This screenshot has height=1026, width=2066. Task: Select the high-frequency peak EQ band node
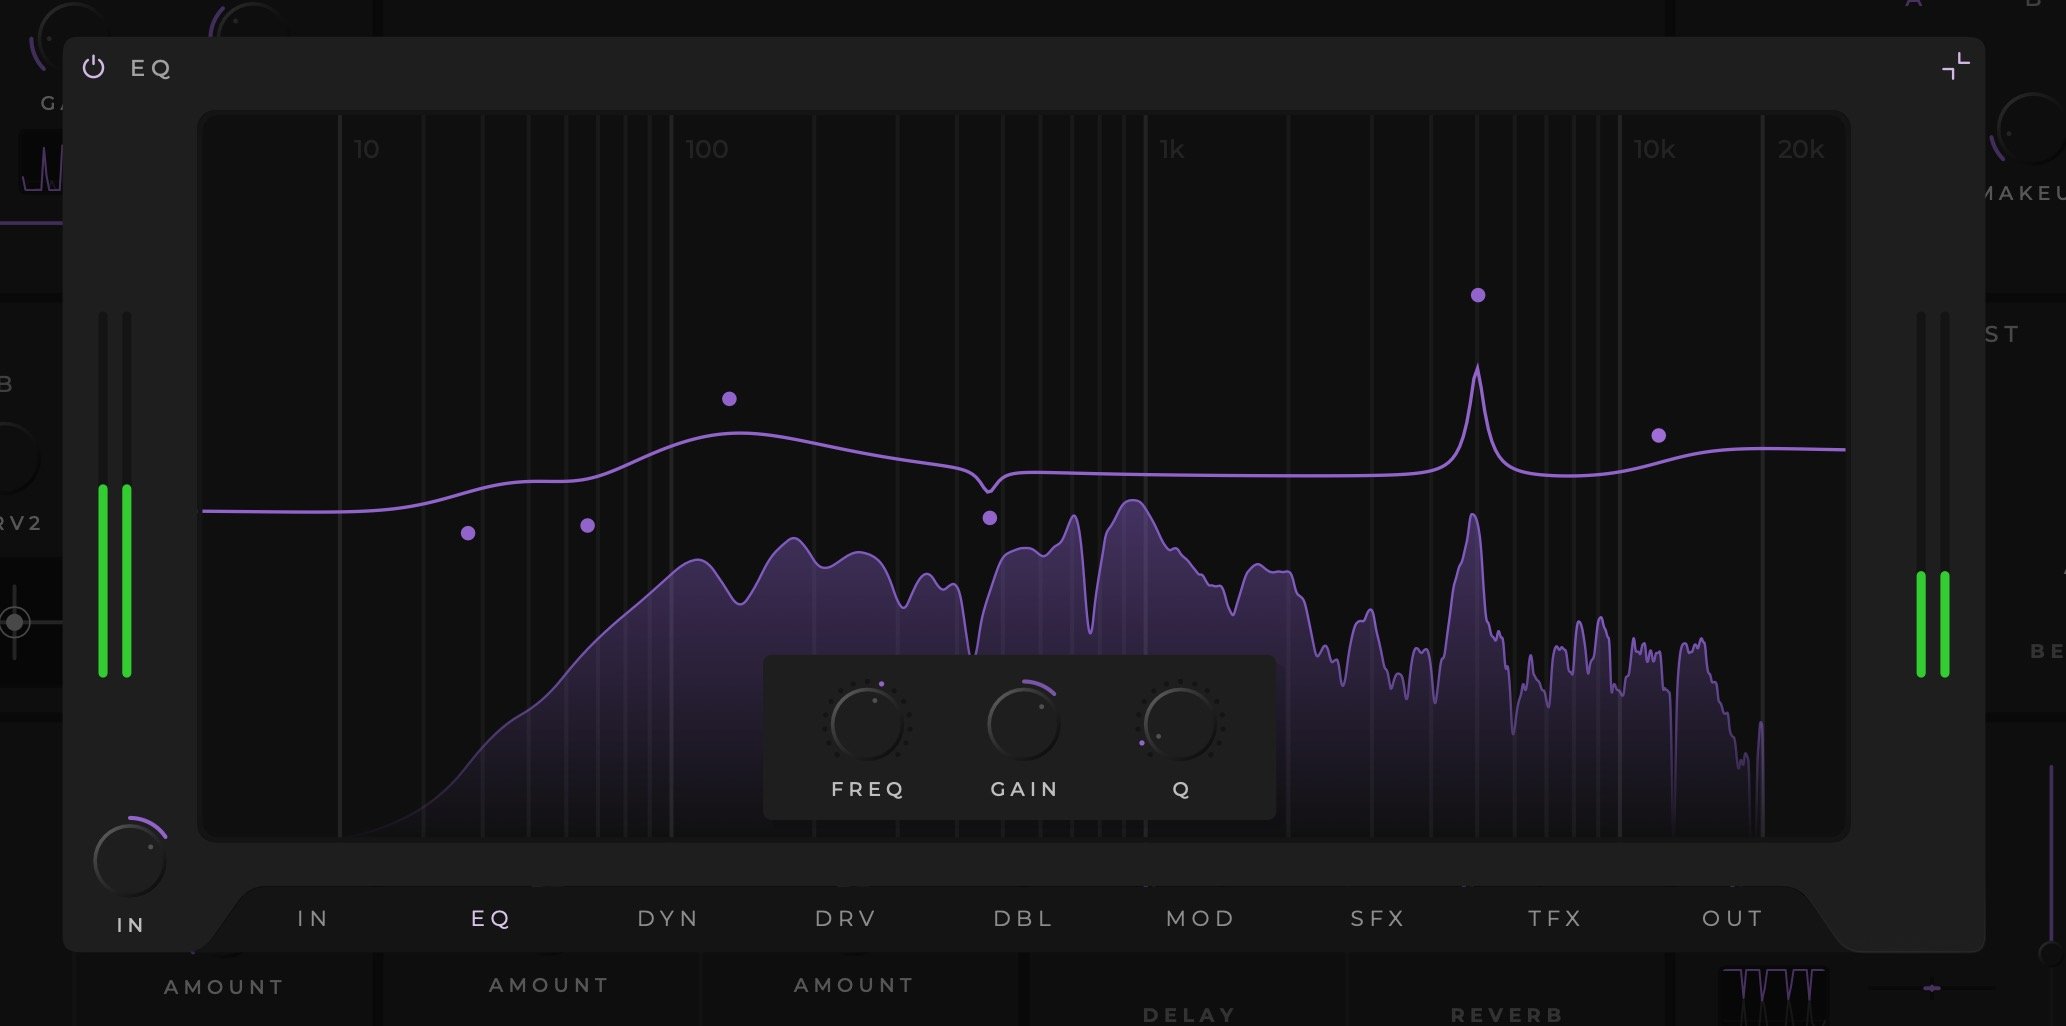(x=1477, y=293)
